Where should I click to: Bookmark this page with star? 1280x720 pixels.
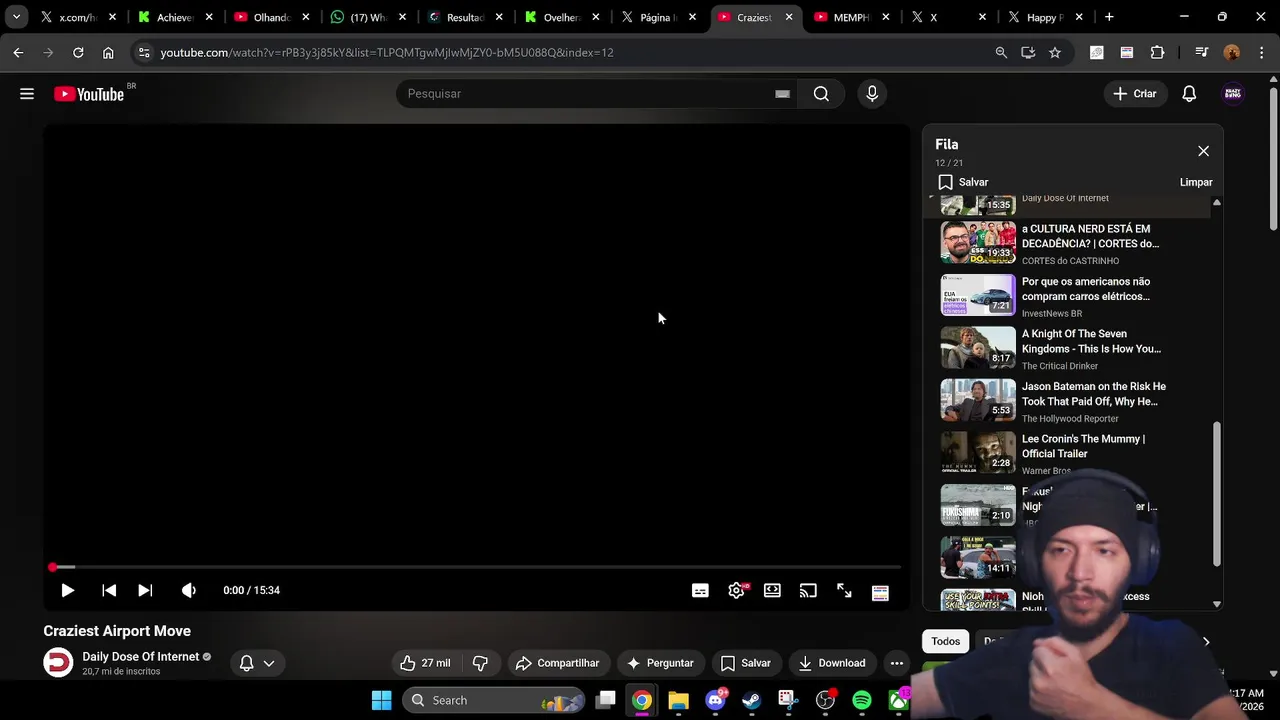(x=1055, y=53)
